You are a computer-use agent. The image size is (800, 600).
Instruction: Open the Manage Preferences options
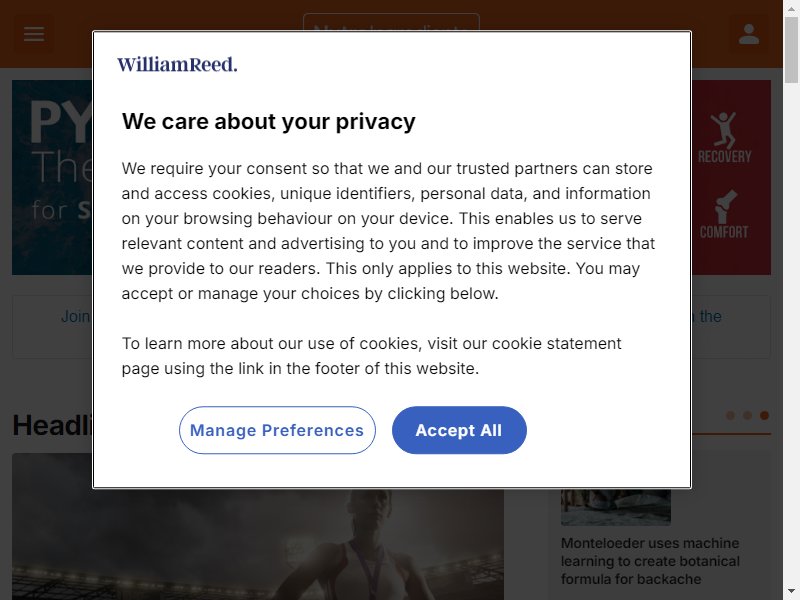(277, 430)
